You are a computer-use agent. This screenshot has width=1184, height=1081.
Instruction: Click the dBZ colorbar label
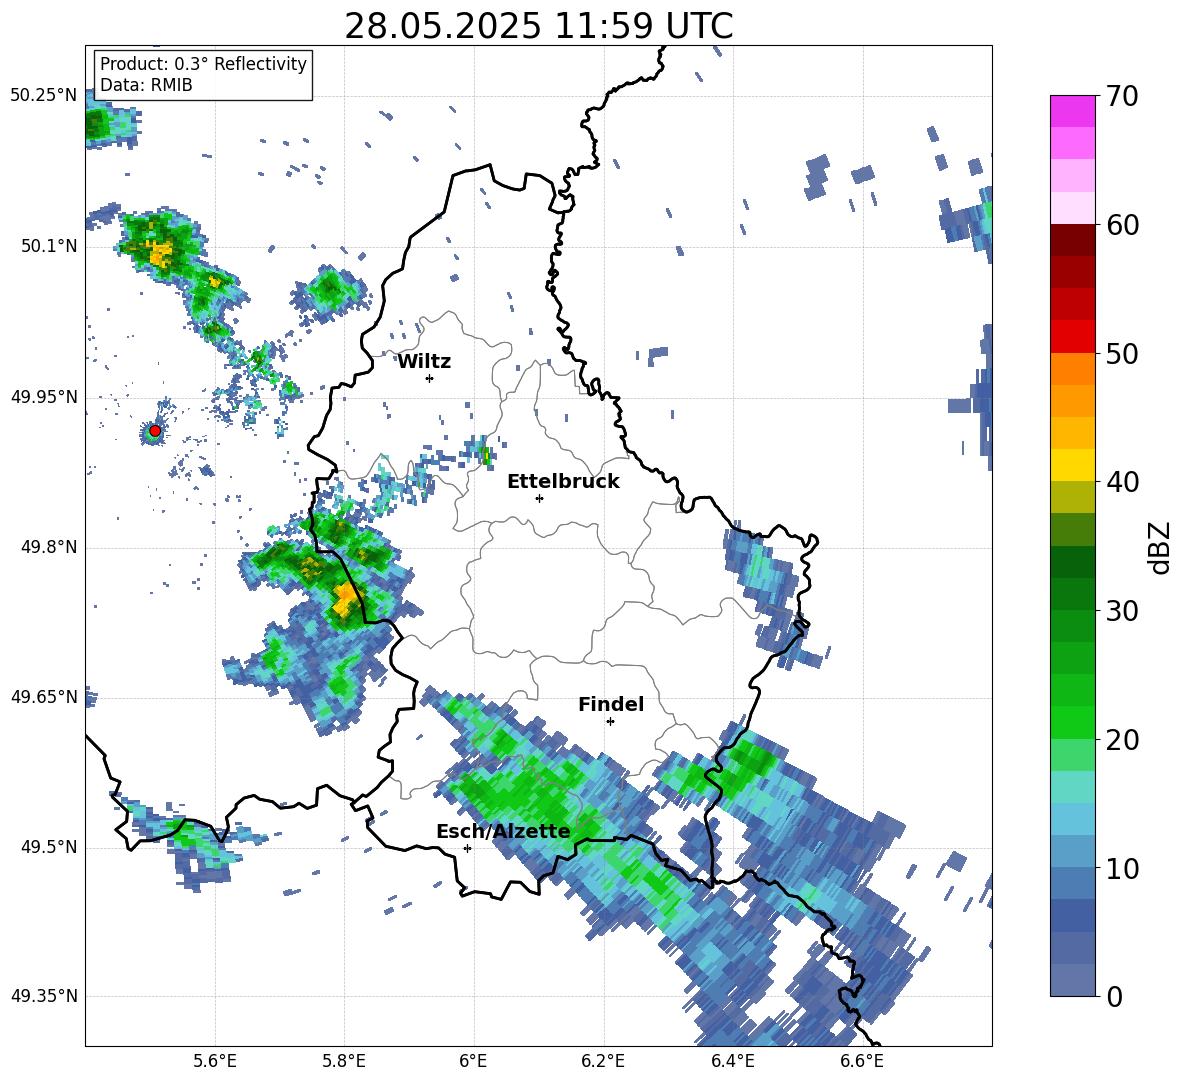point(1160,547)
